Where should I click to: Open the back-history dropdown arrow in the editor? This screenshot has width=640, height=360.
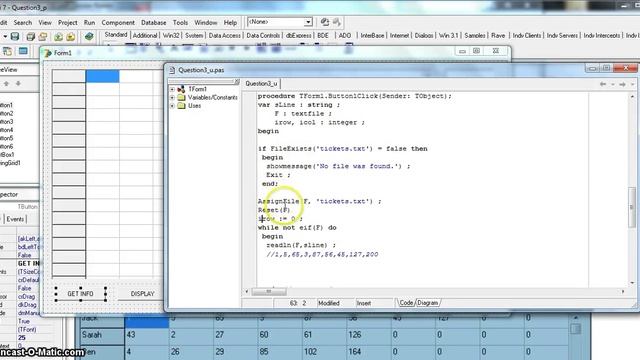pyautogui.click(x=613, y=84)
